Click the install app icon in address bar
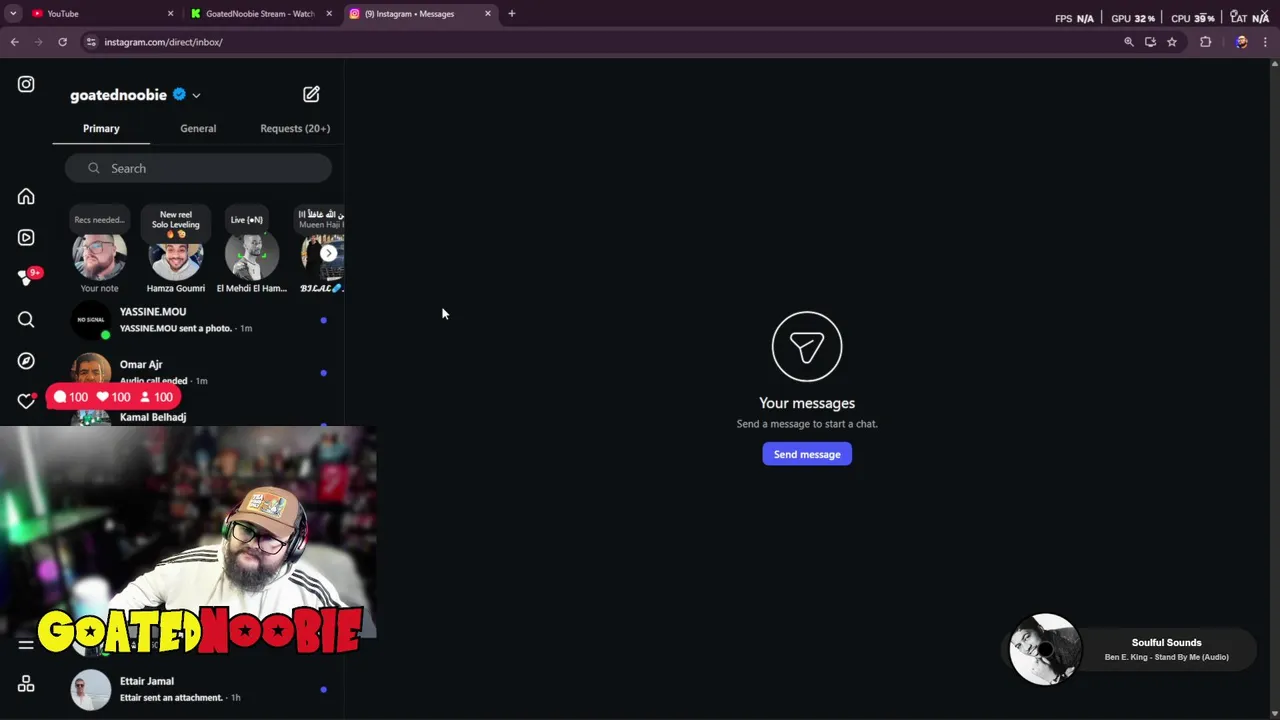The height and width of the screenshot is (720, 1280). click(x=1150, y=42)
